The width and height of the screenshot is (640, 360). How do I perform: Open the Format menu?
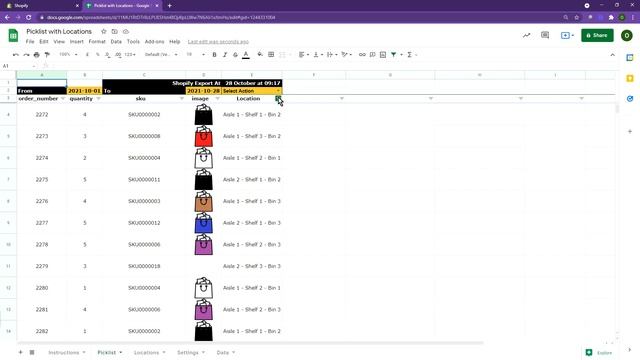(97, 42)
